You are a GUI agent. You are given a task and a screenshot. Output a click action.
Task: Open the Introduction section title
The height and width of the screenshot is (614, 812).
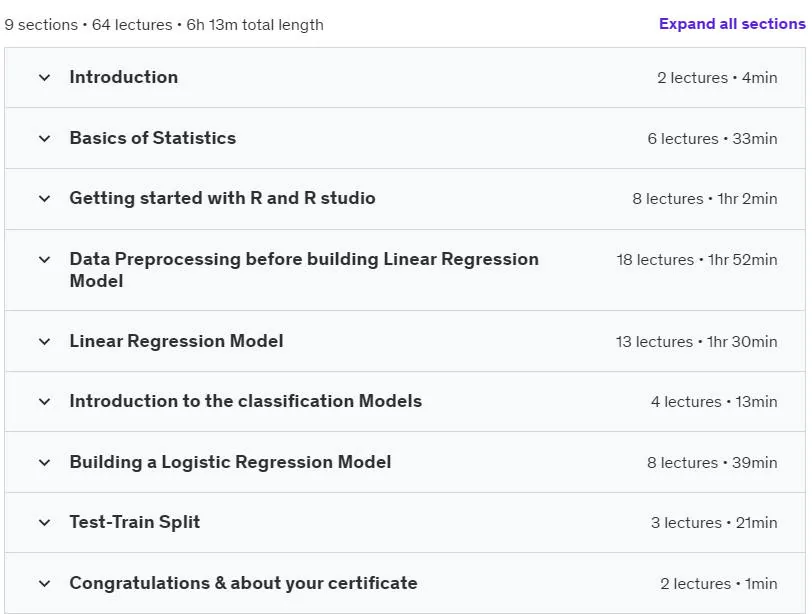point(124,77)
